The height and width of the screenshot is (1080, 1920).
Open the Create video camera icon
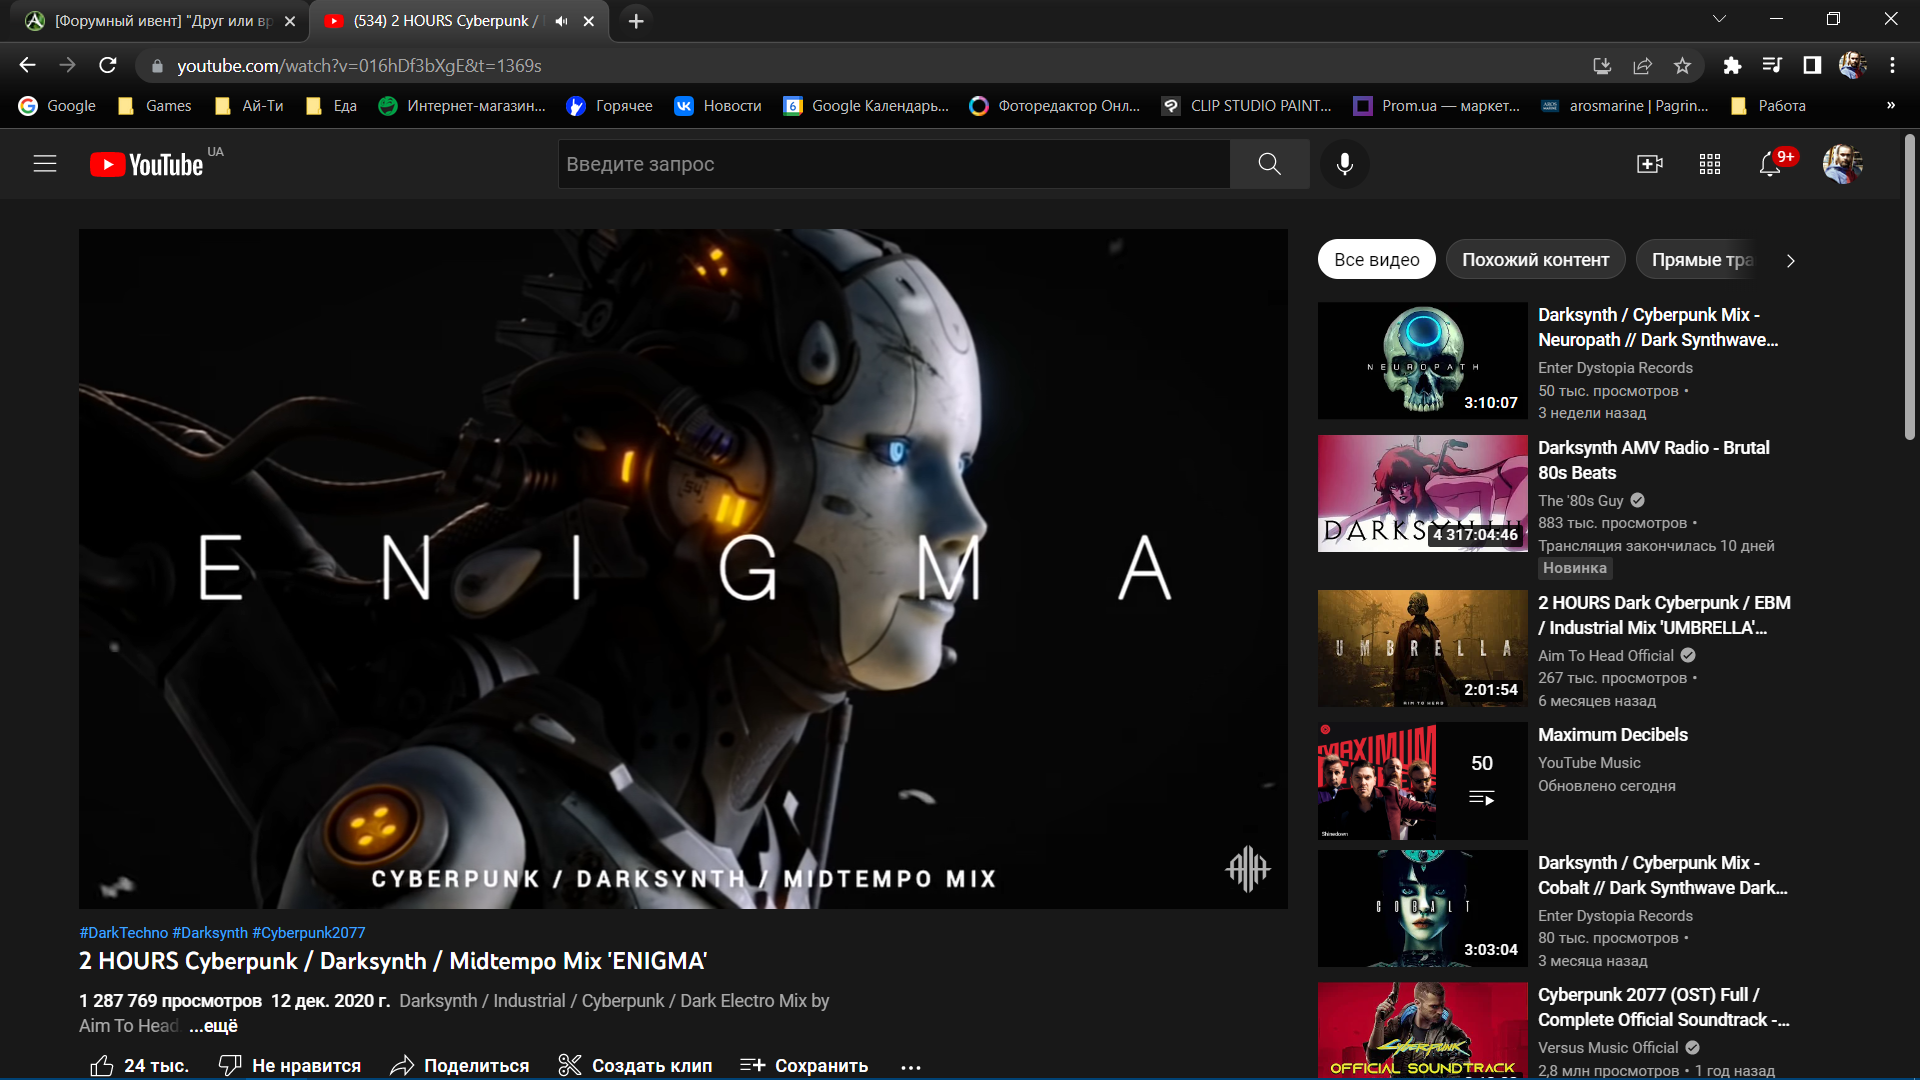1649,164
